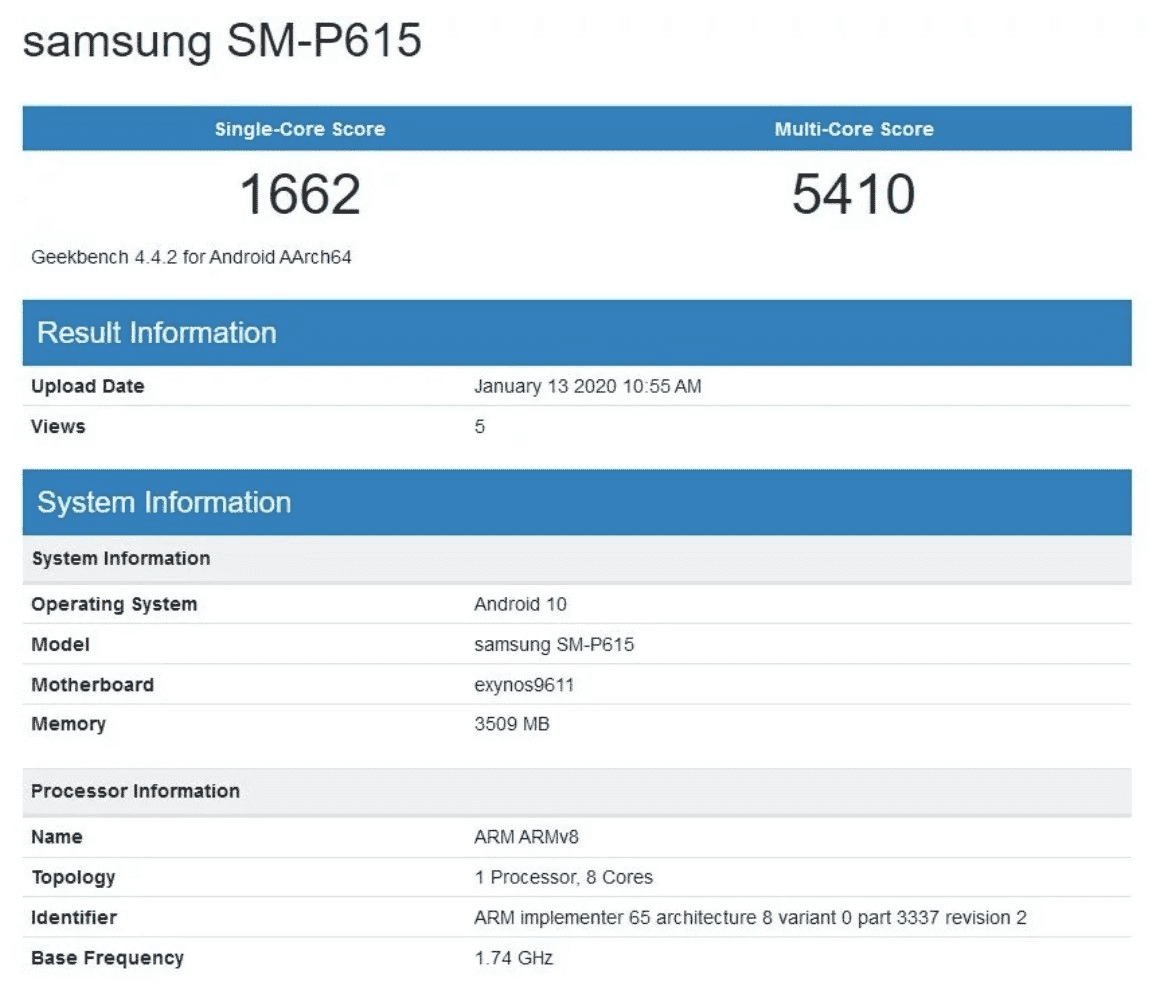Click the Result Information section header
1166x992 pixels.
pos(577,332)
